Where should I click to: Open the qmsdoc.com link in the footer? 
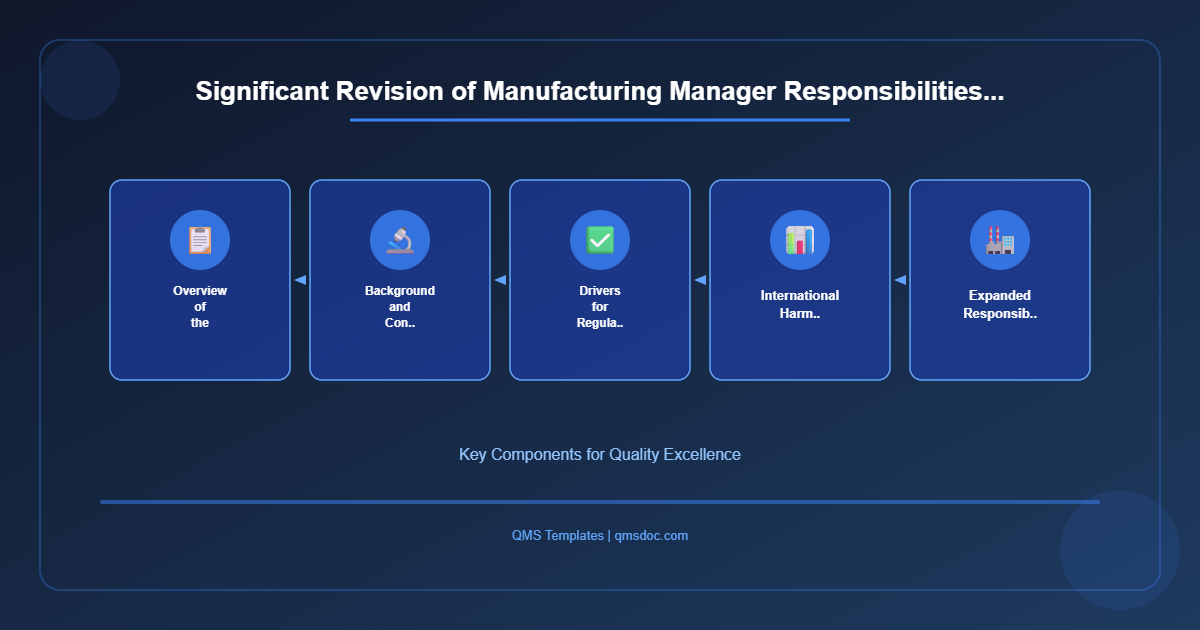tap(650, 535)
